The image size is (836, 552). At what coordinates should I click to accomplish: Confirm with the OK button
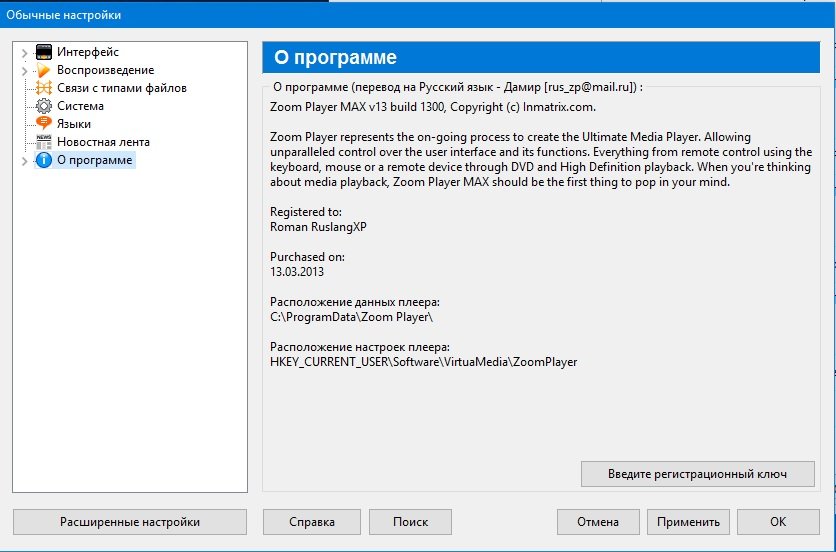tap(777, 522)
